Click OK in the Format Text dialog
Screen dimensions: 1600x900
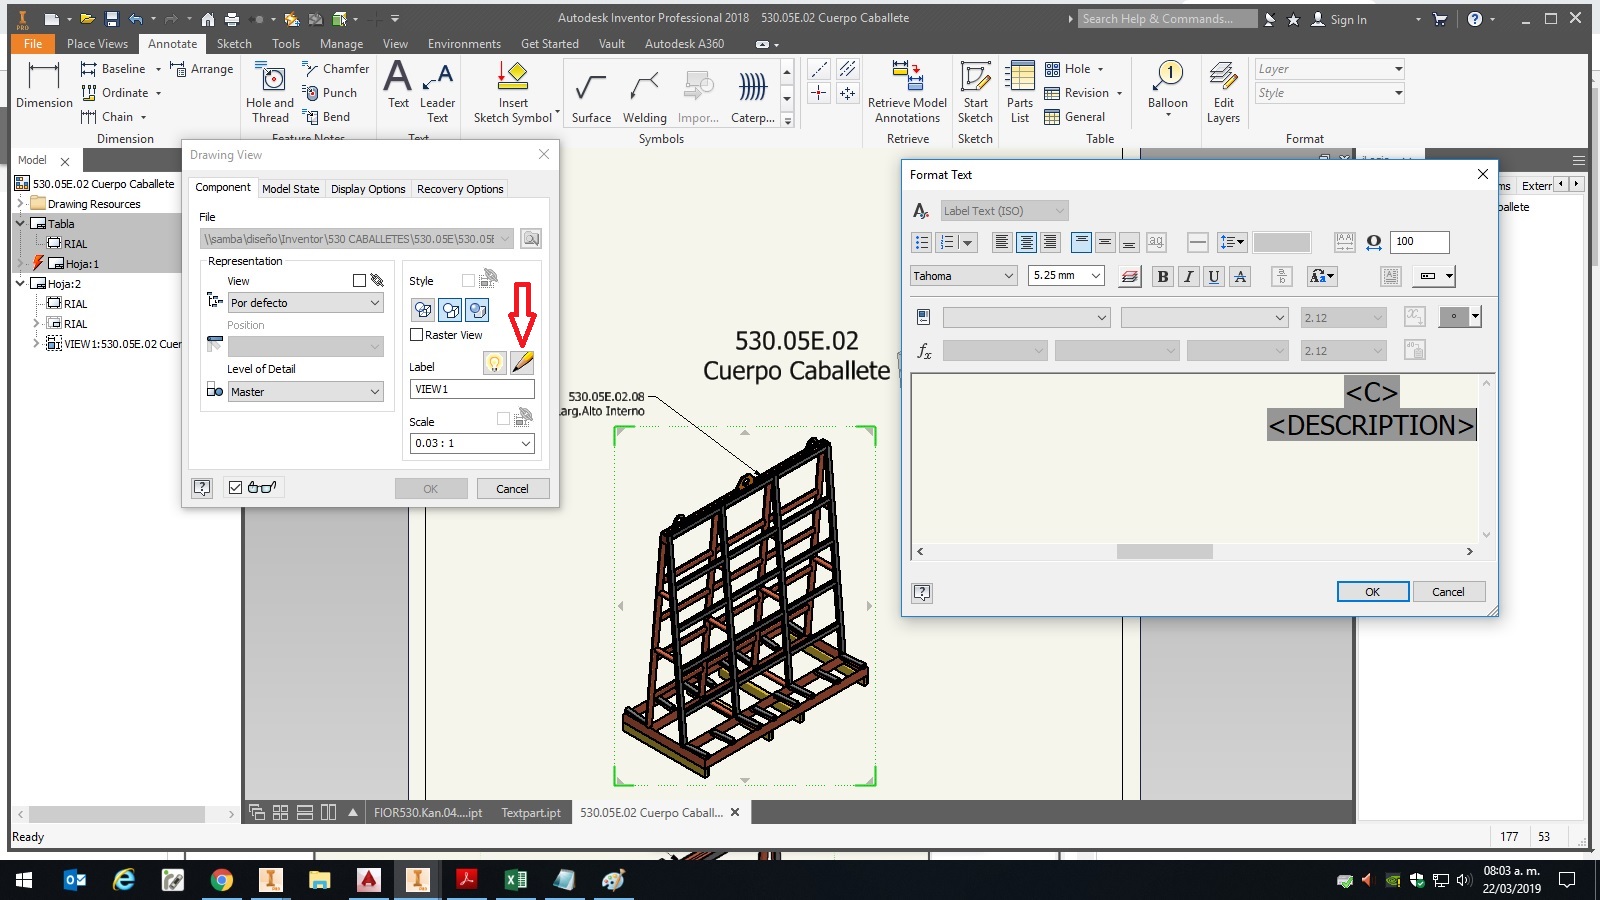pos(1372,591)
